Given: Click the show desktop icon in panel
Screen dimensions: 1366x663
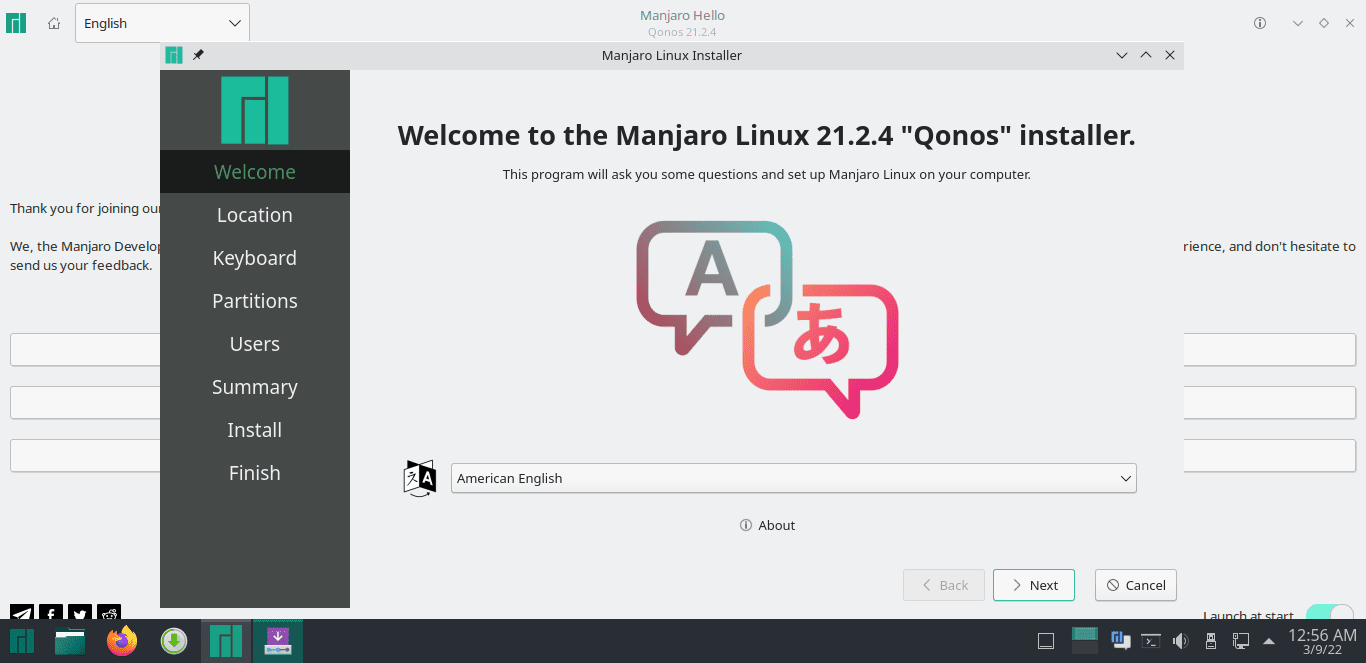Looking at the screenshot, I should (1046, 641).
